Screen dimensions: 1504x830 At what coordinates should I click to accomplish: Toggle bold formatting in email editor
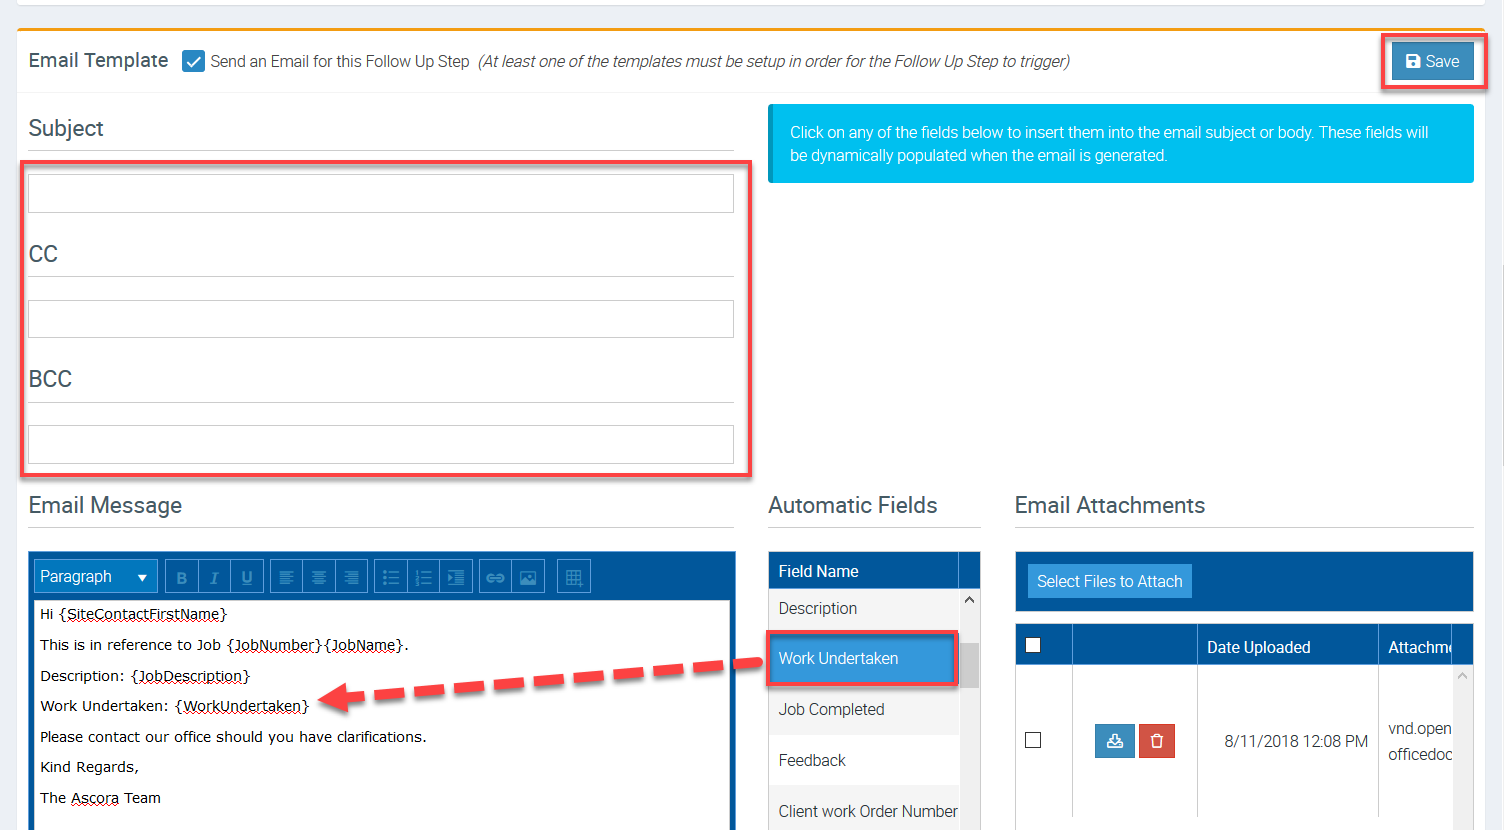click(x=182, y=577)
